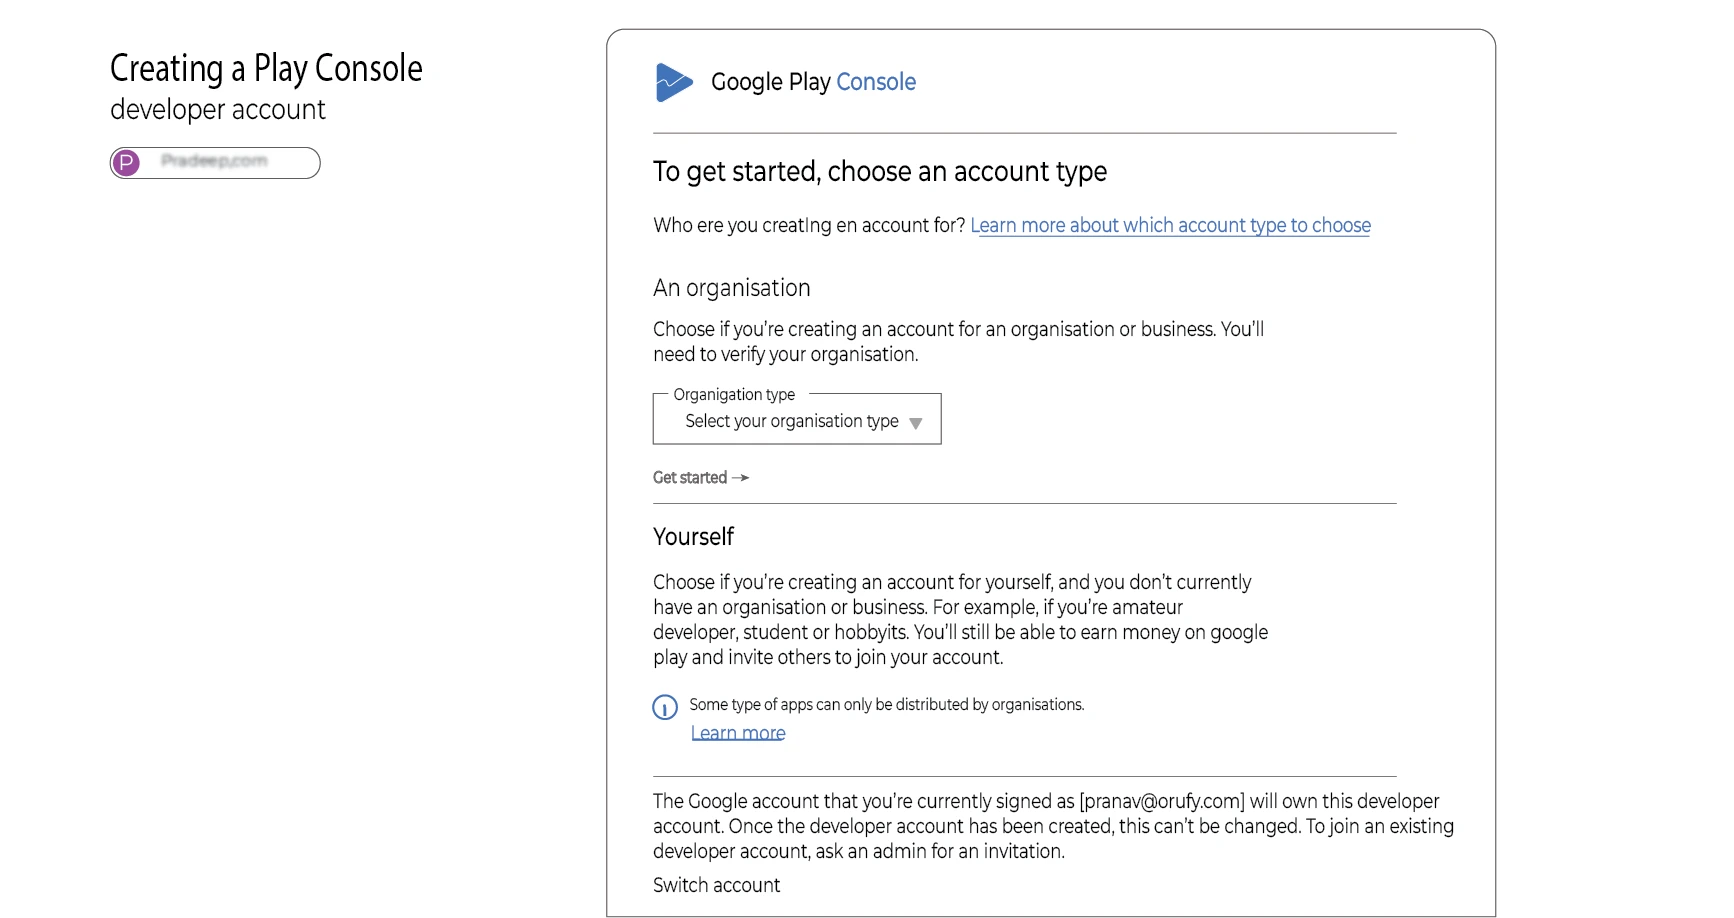Click the purple P account avatar

pyautogui.click(x=126, y=162)
